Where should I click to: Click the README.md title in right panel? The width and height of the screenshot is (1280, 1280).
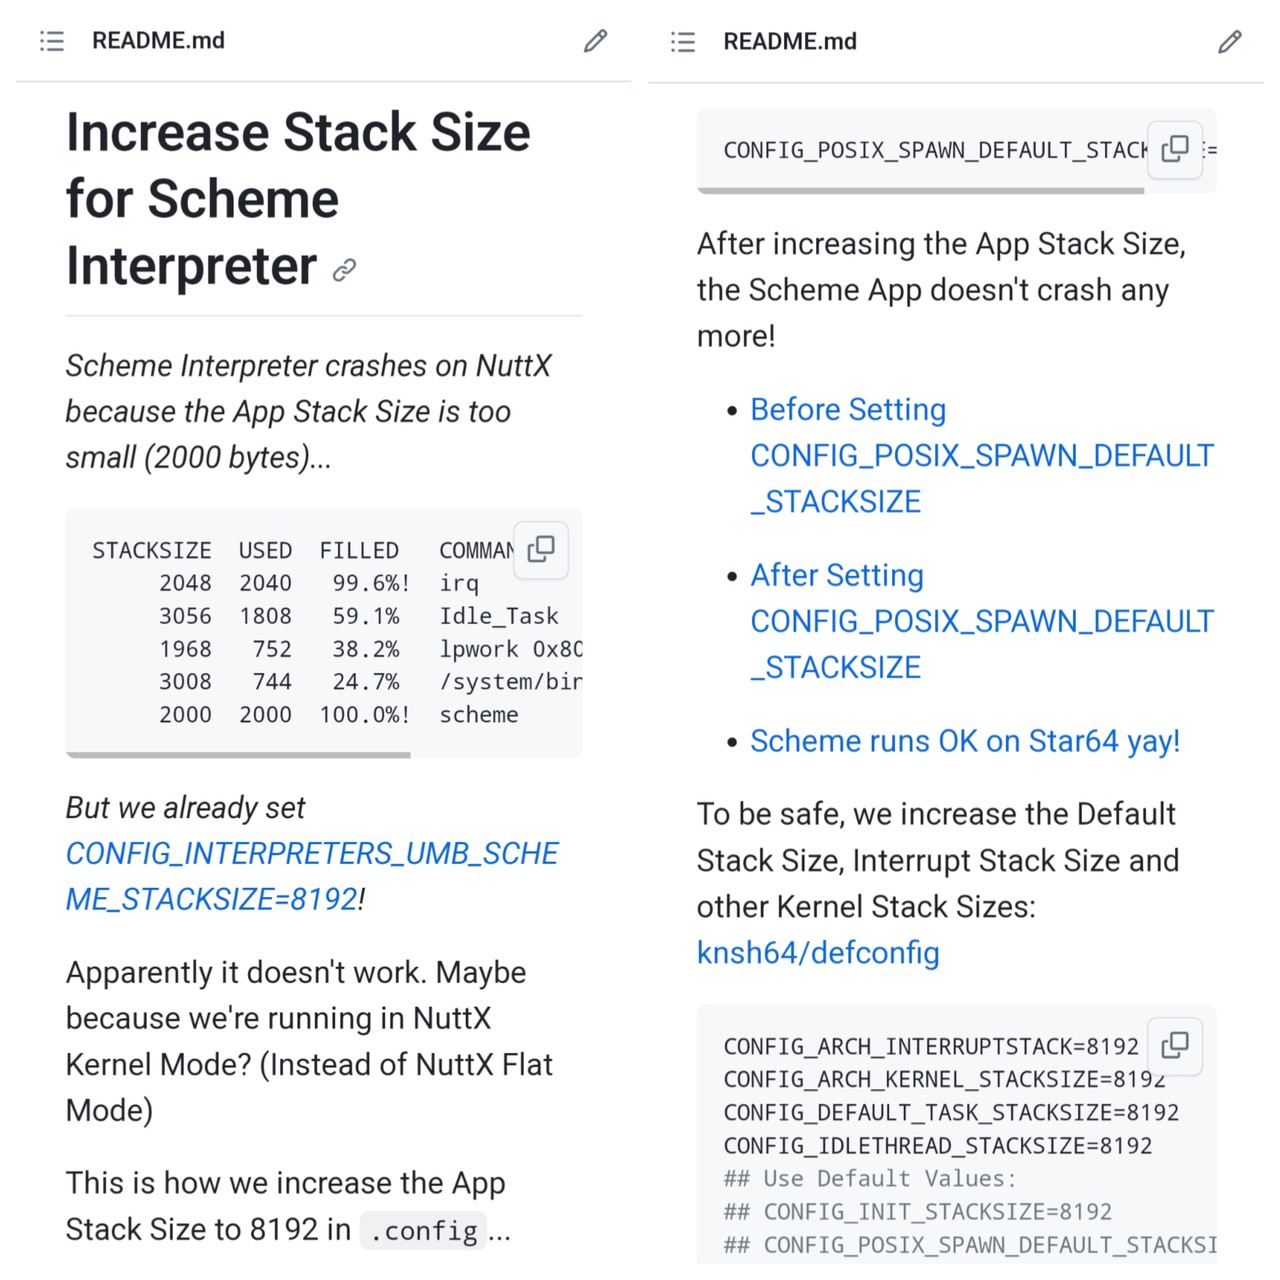click(x=790, y=42)
